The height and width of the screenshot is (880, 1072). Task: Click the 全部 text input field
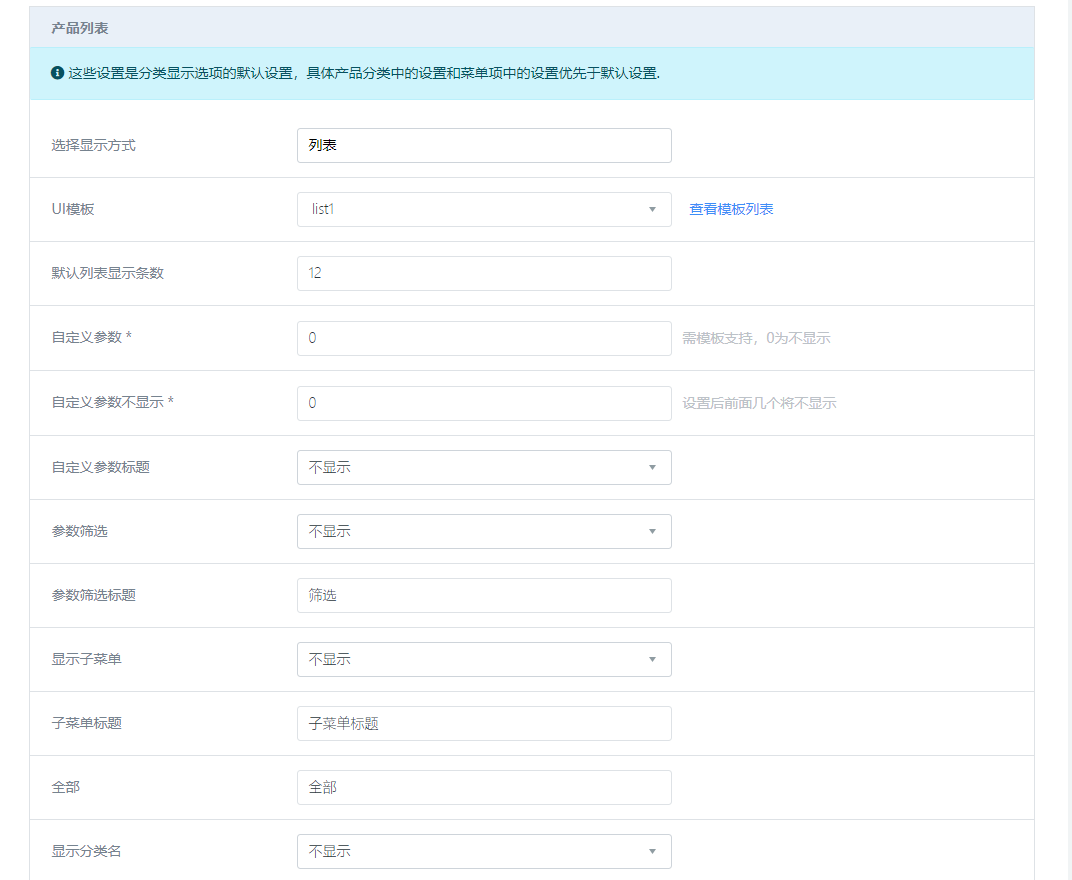coord(484,787)
